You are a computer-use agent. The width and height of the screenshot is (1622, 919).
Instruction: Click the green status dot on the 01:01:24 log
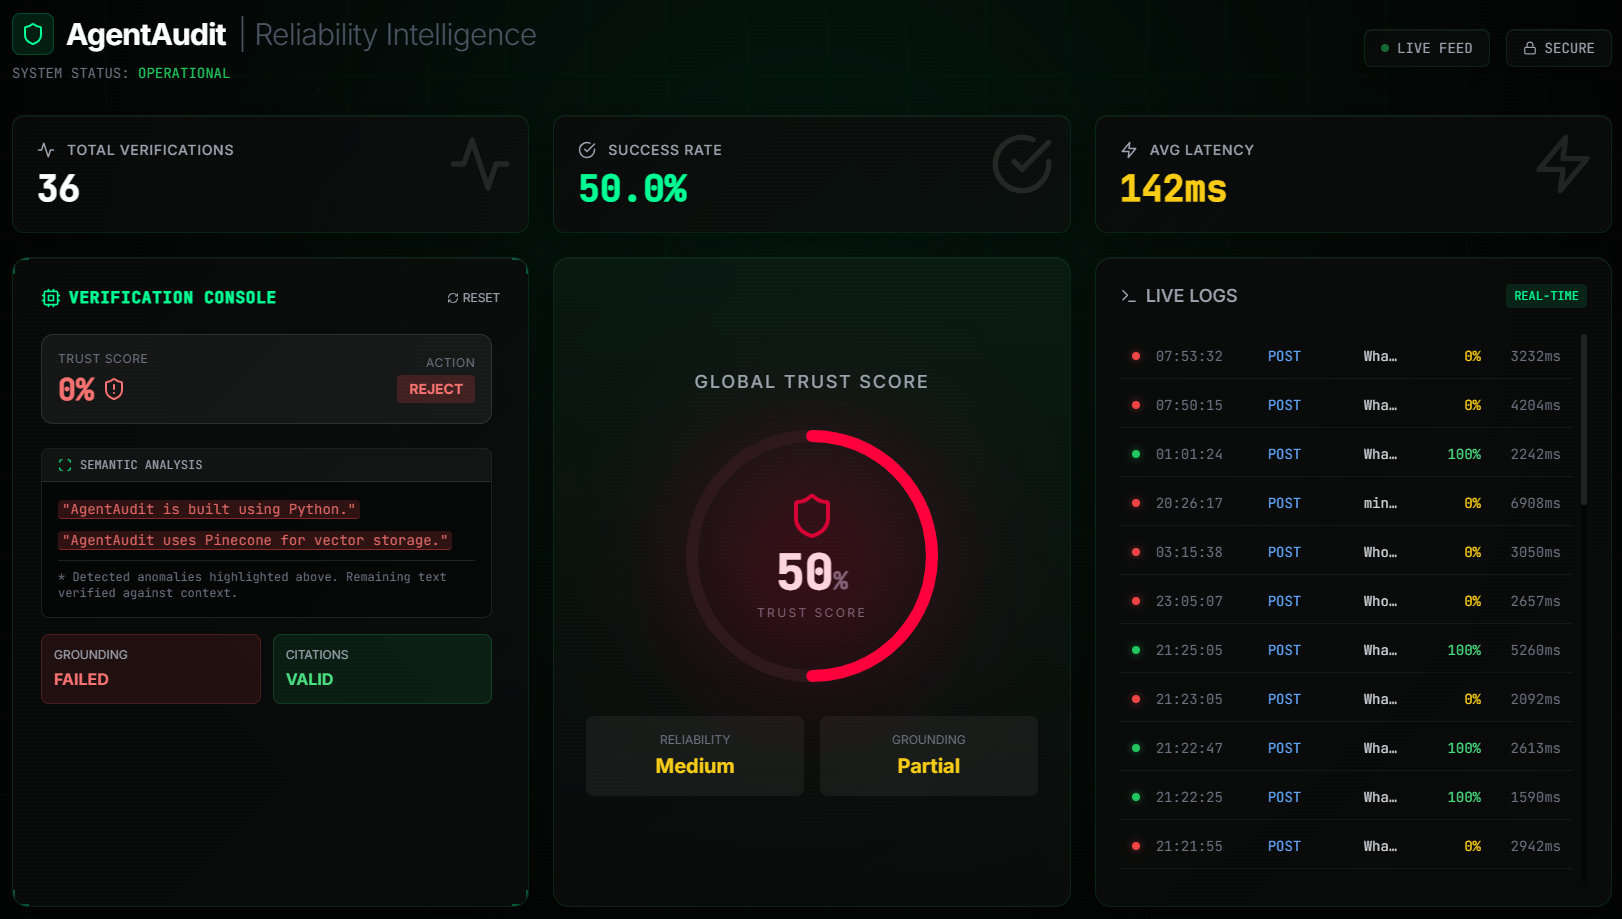pyautogui.click(x=1136, y=453)
